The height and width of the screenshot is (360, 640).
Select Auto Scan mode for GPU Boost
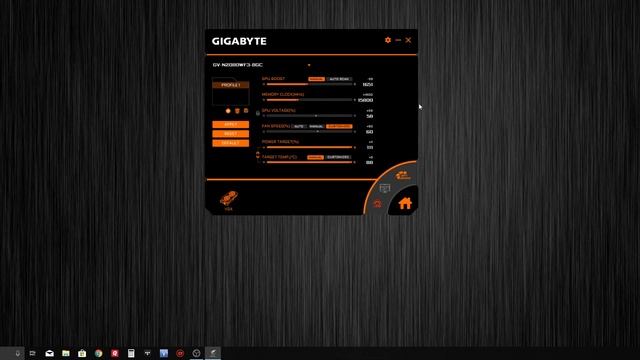click(x=339, y=79)
